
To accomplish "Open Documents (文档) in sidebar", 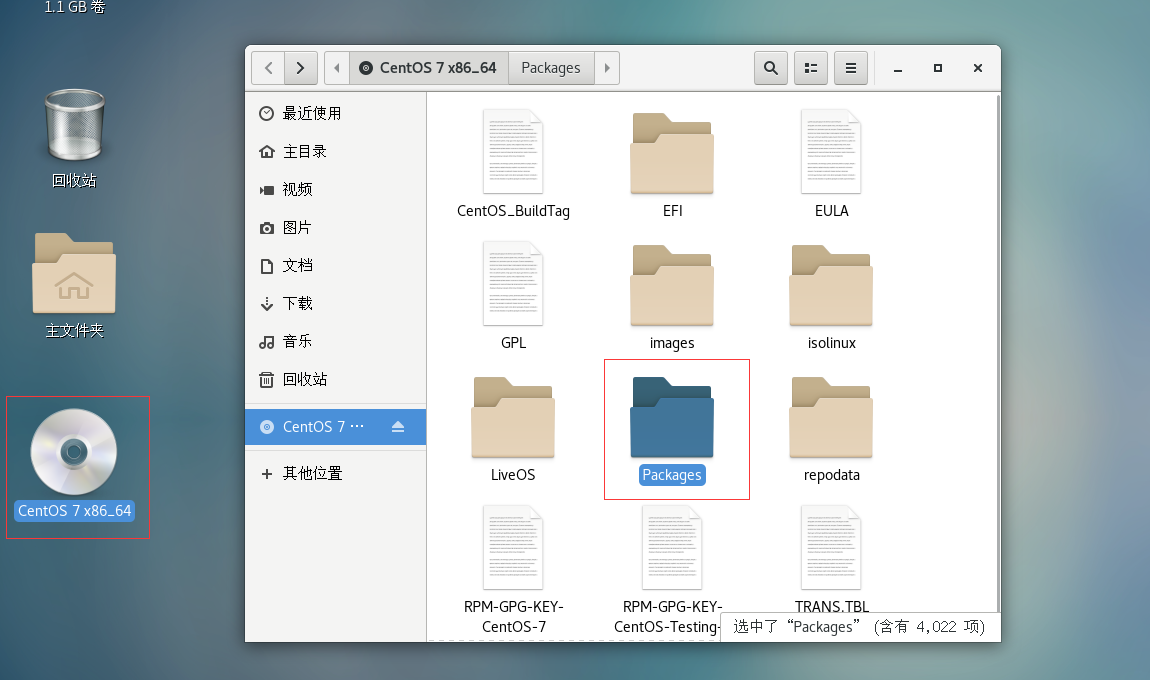I will coord(335,265).
